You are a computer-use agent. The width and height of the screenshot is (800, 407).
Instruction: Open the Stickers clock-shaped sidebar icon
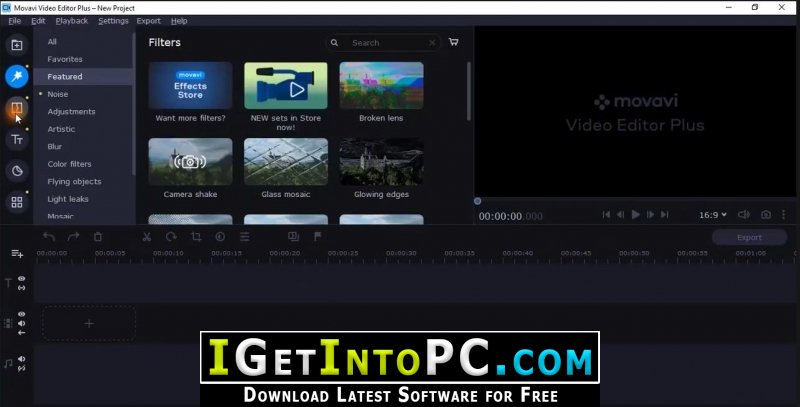point(17,171)
